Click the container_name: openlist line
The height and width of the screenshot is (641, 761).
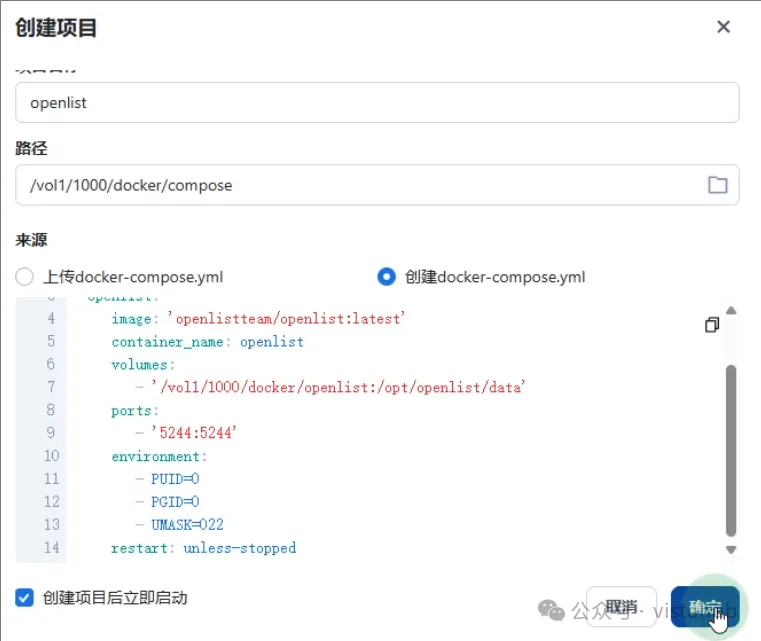coord(208,342)
